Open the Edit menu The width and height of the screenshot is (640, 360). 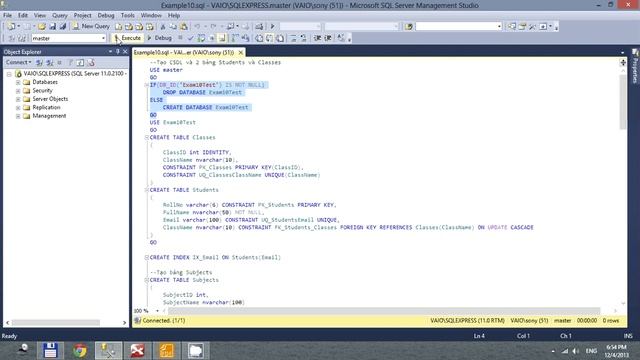23,15
